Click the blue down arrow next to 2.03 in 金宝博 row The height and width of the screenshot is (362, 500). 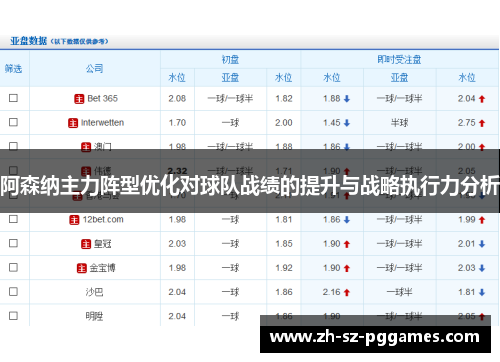(482, 268)
